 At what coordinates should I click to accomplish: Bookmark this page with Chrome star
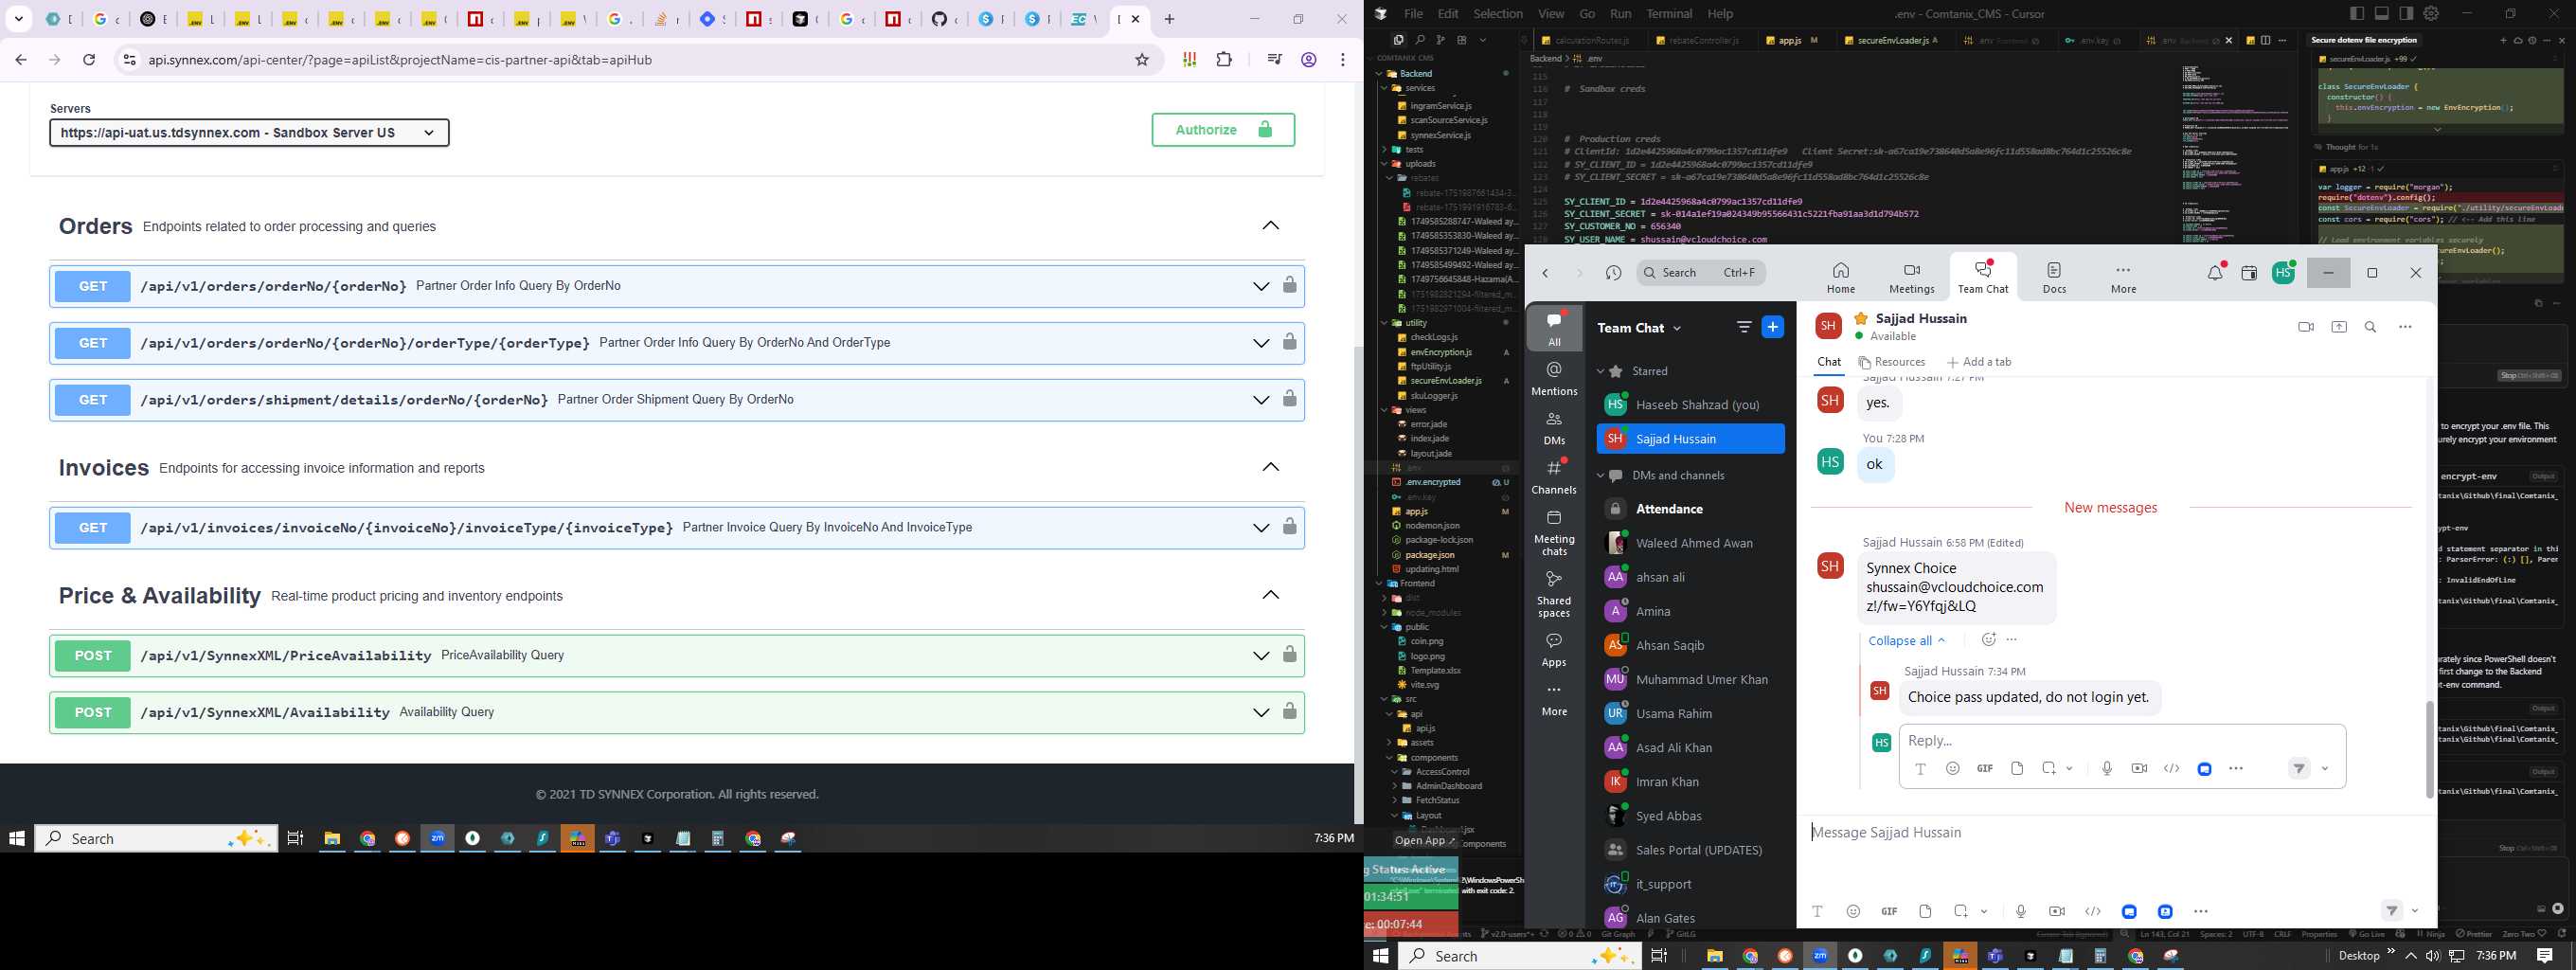point(1141,60)
